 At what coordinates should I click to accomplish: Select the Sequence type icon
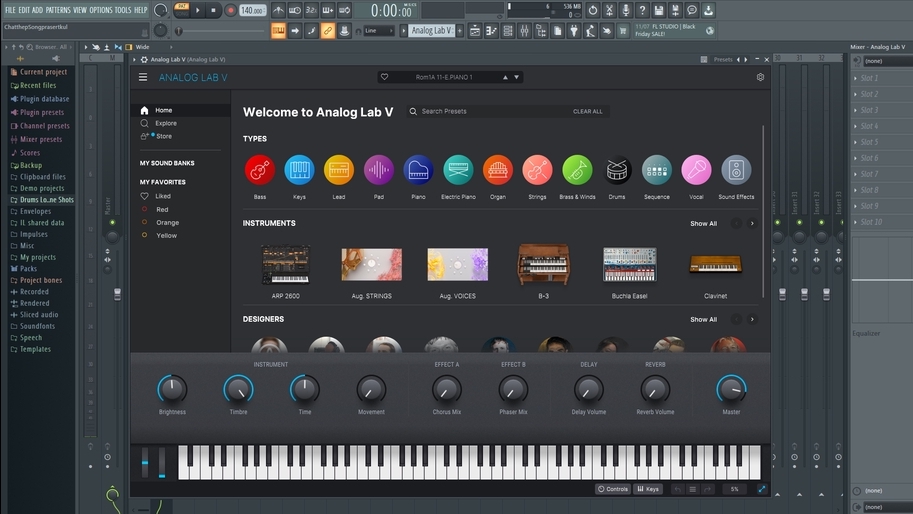point(657,170)
